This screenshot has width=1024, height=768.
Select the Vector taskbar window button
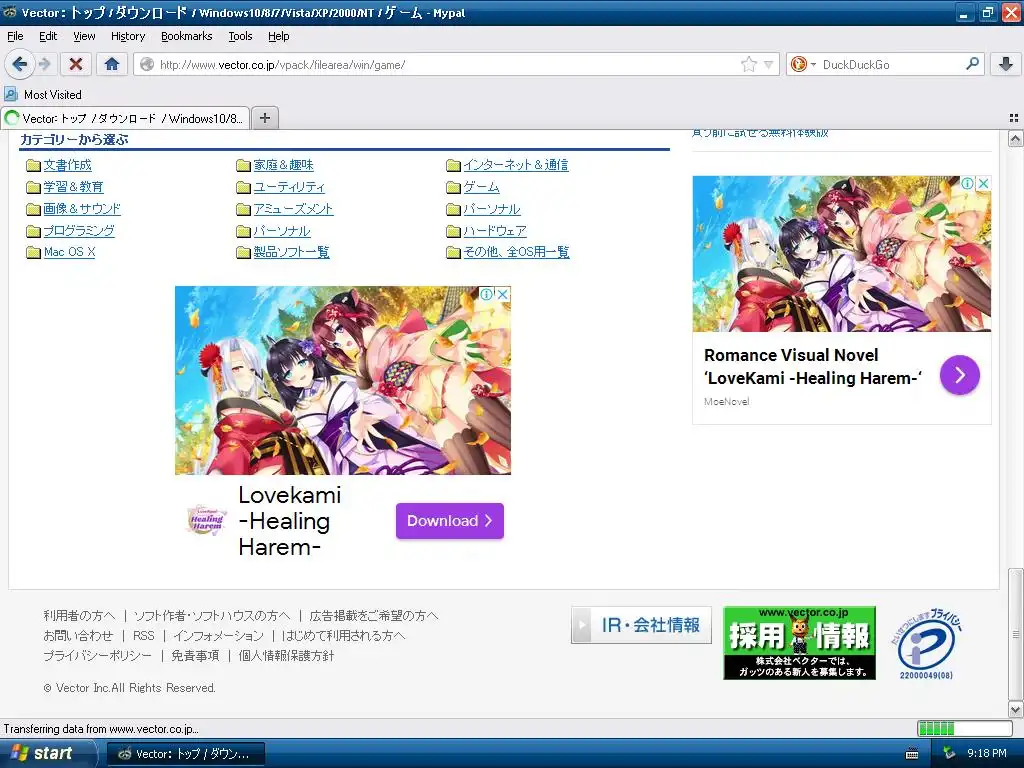pyautogui.click(x=185, y=754)
